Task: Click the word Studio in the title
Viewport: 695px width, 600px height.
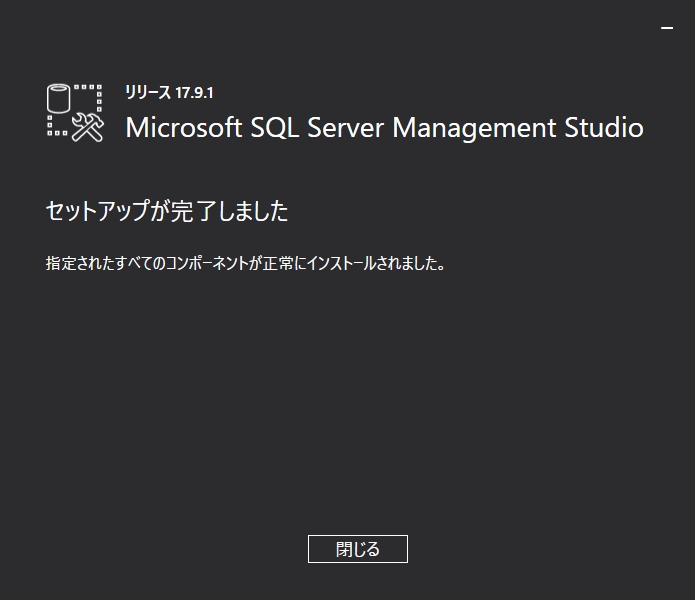Action: click(604, 128)
